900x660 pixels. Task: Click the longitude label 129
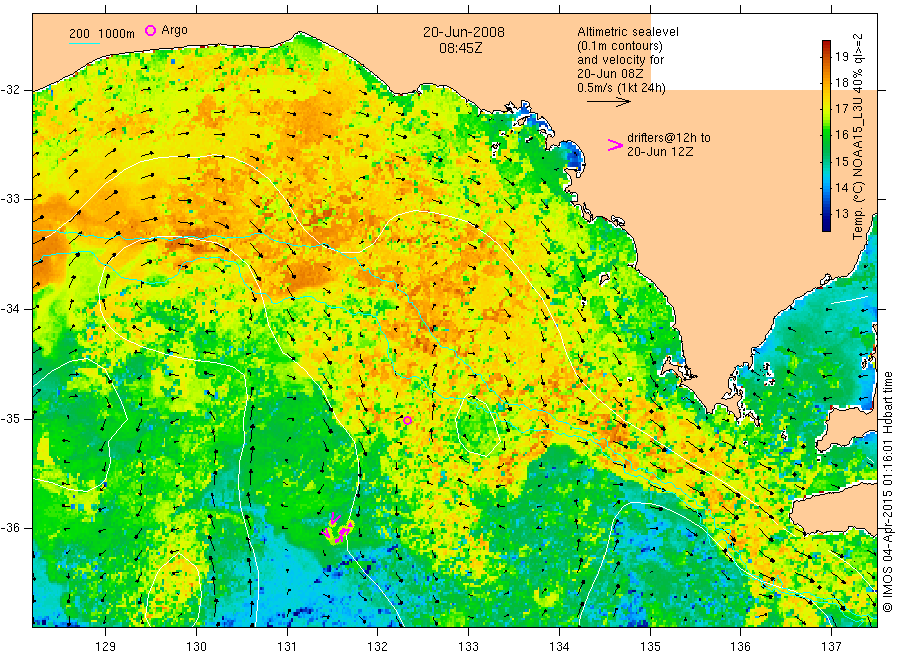(x=106, y=646)
